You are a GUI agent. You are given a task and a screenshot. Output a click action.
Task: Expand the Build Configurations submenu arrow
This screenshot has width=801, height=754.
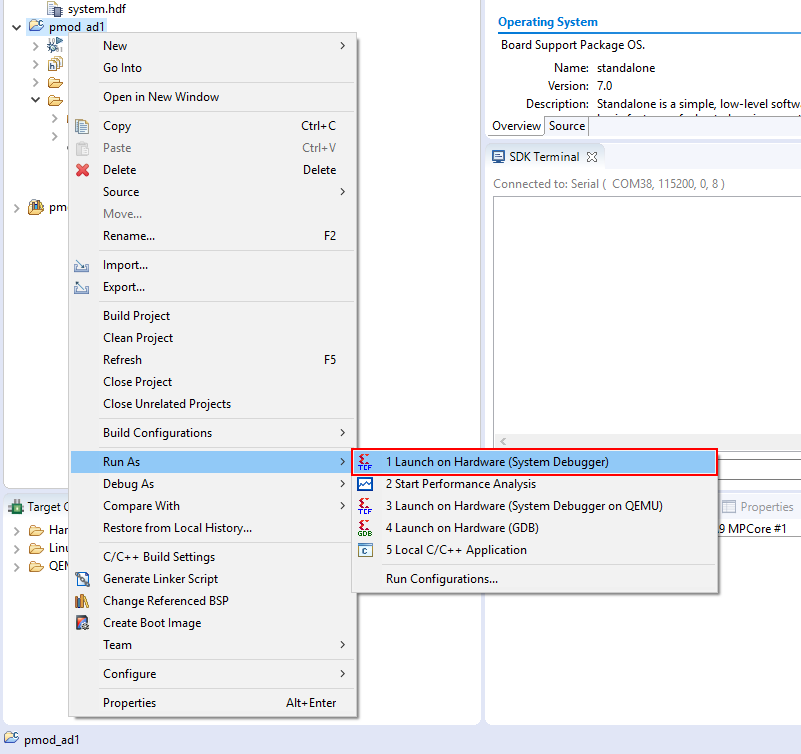click(x=343, y=433)
